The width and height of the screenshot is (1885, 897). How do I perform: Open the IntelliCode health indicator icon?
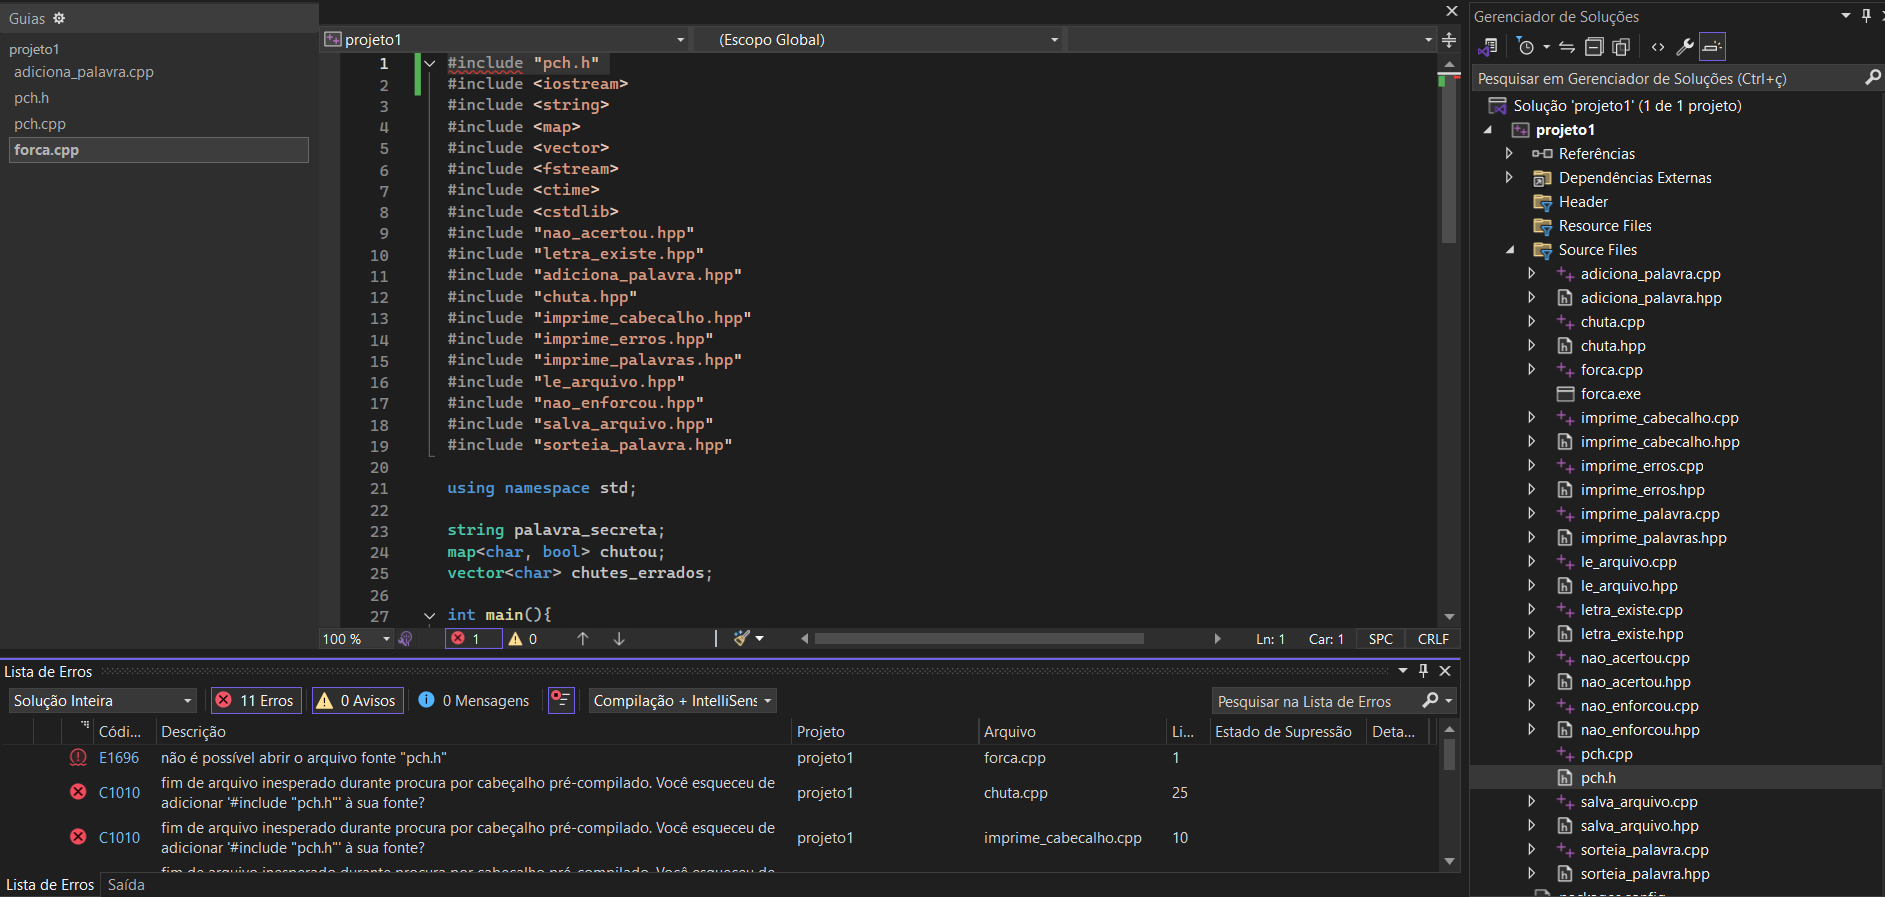coord(406,639)
